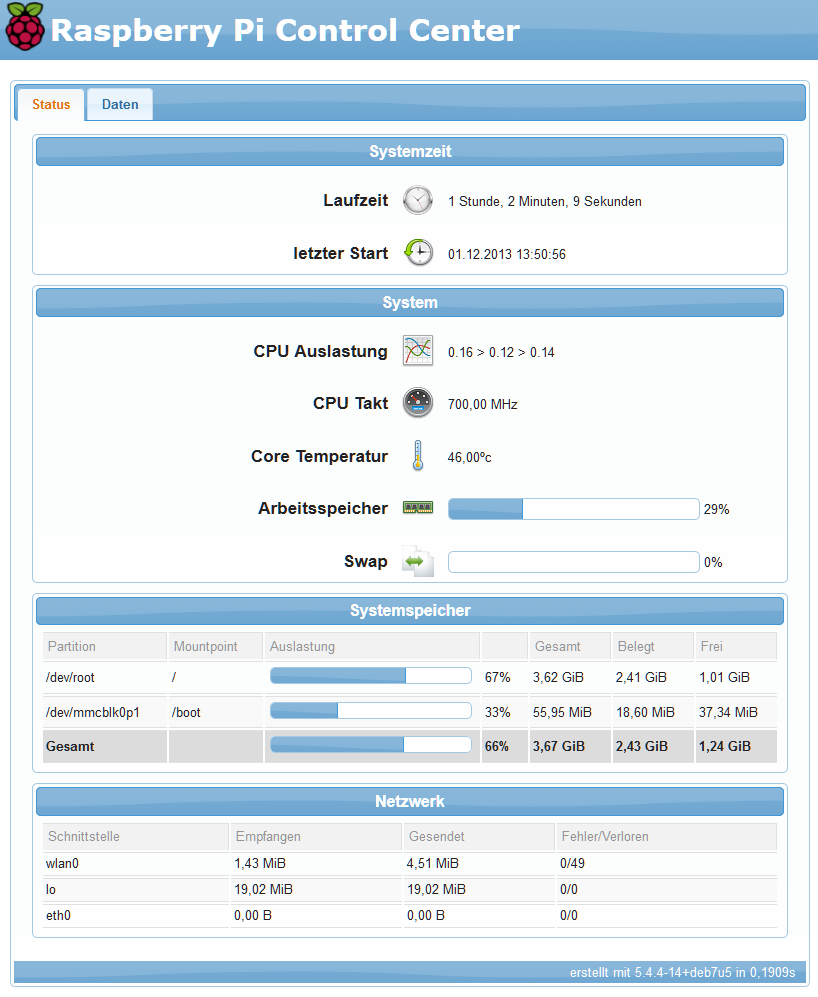
Task: Click the Systemspeicher section header
Action: [410, 610]
